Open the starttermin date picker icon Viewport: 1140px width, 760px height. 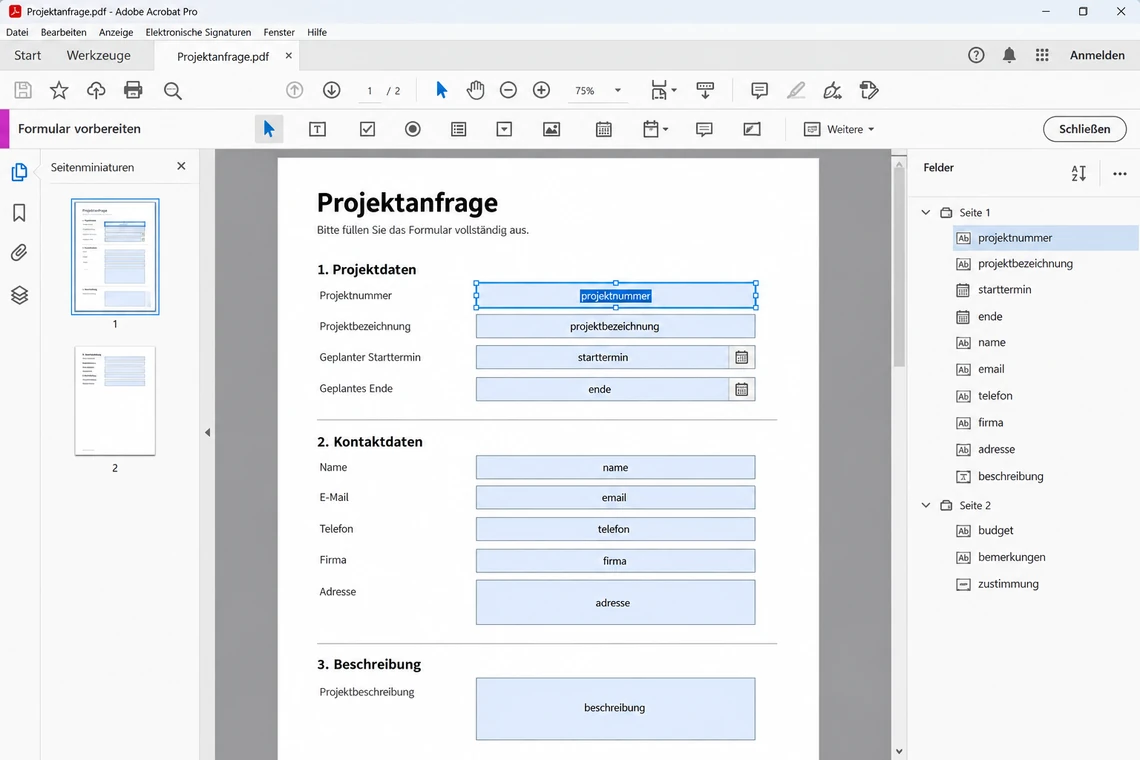[x=742, y=357]
